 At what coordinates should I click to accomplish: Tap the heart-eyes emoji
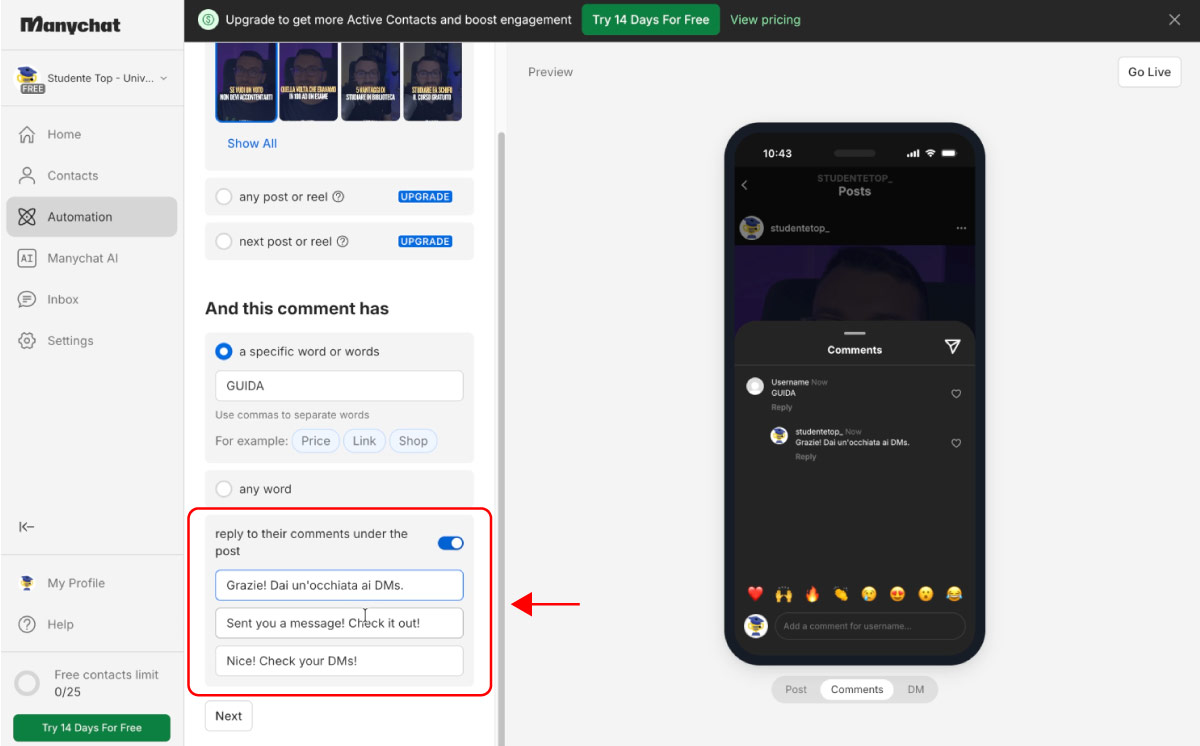(898, 594)
